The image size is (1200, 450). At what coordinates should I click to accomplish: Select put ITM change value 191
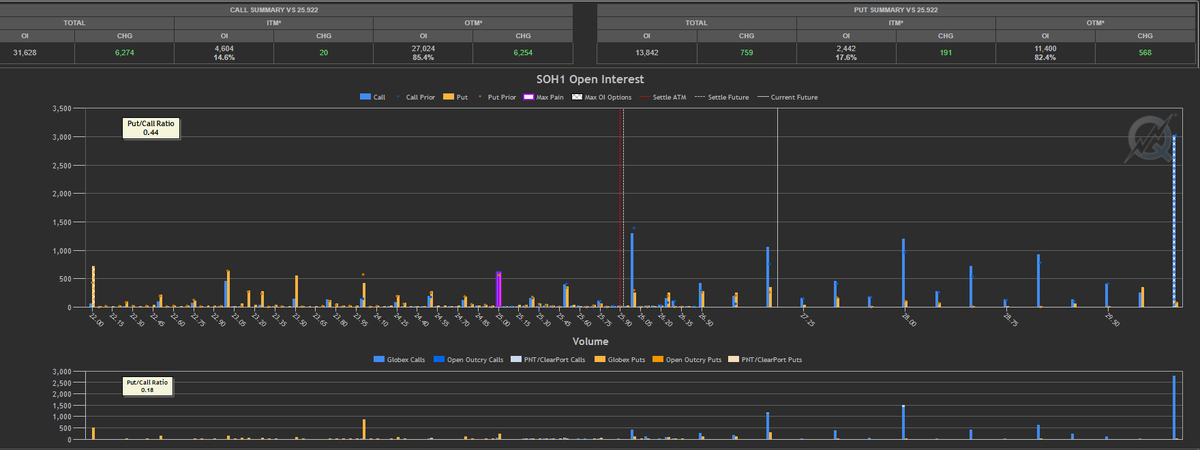pyautogui.click(x=946, y=52)
